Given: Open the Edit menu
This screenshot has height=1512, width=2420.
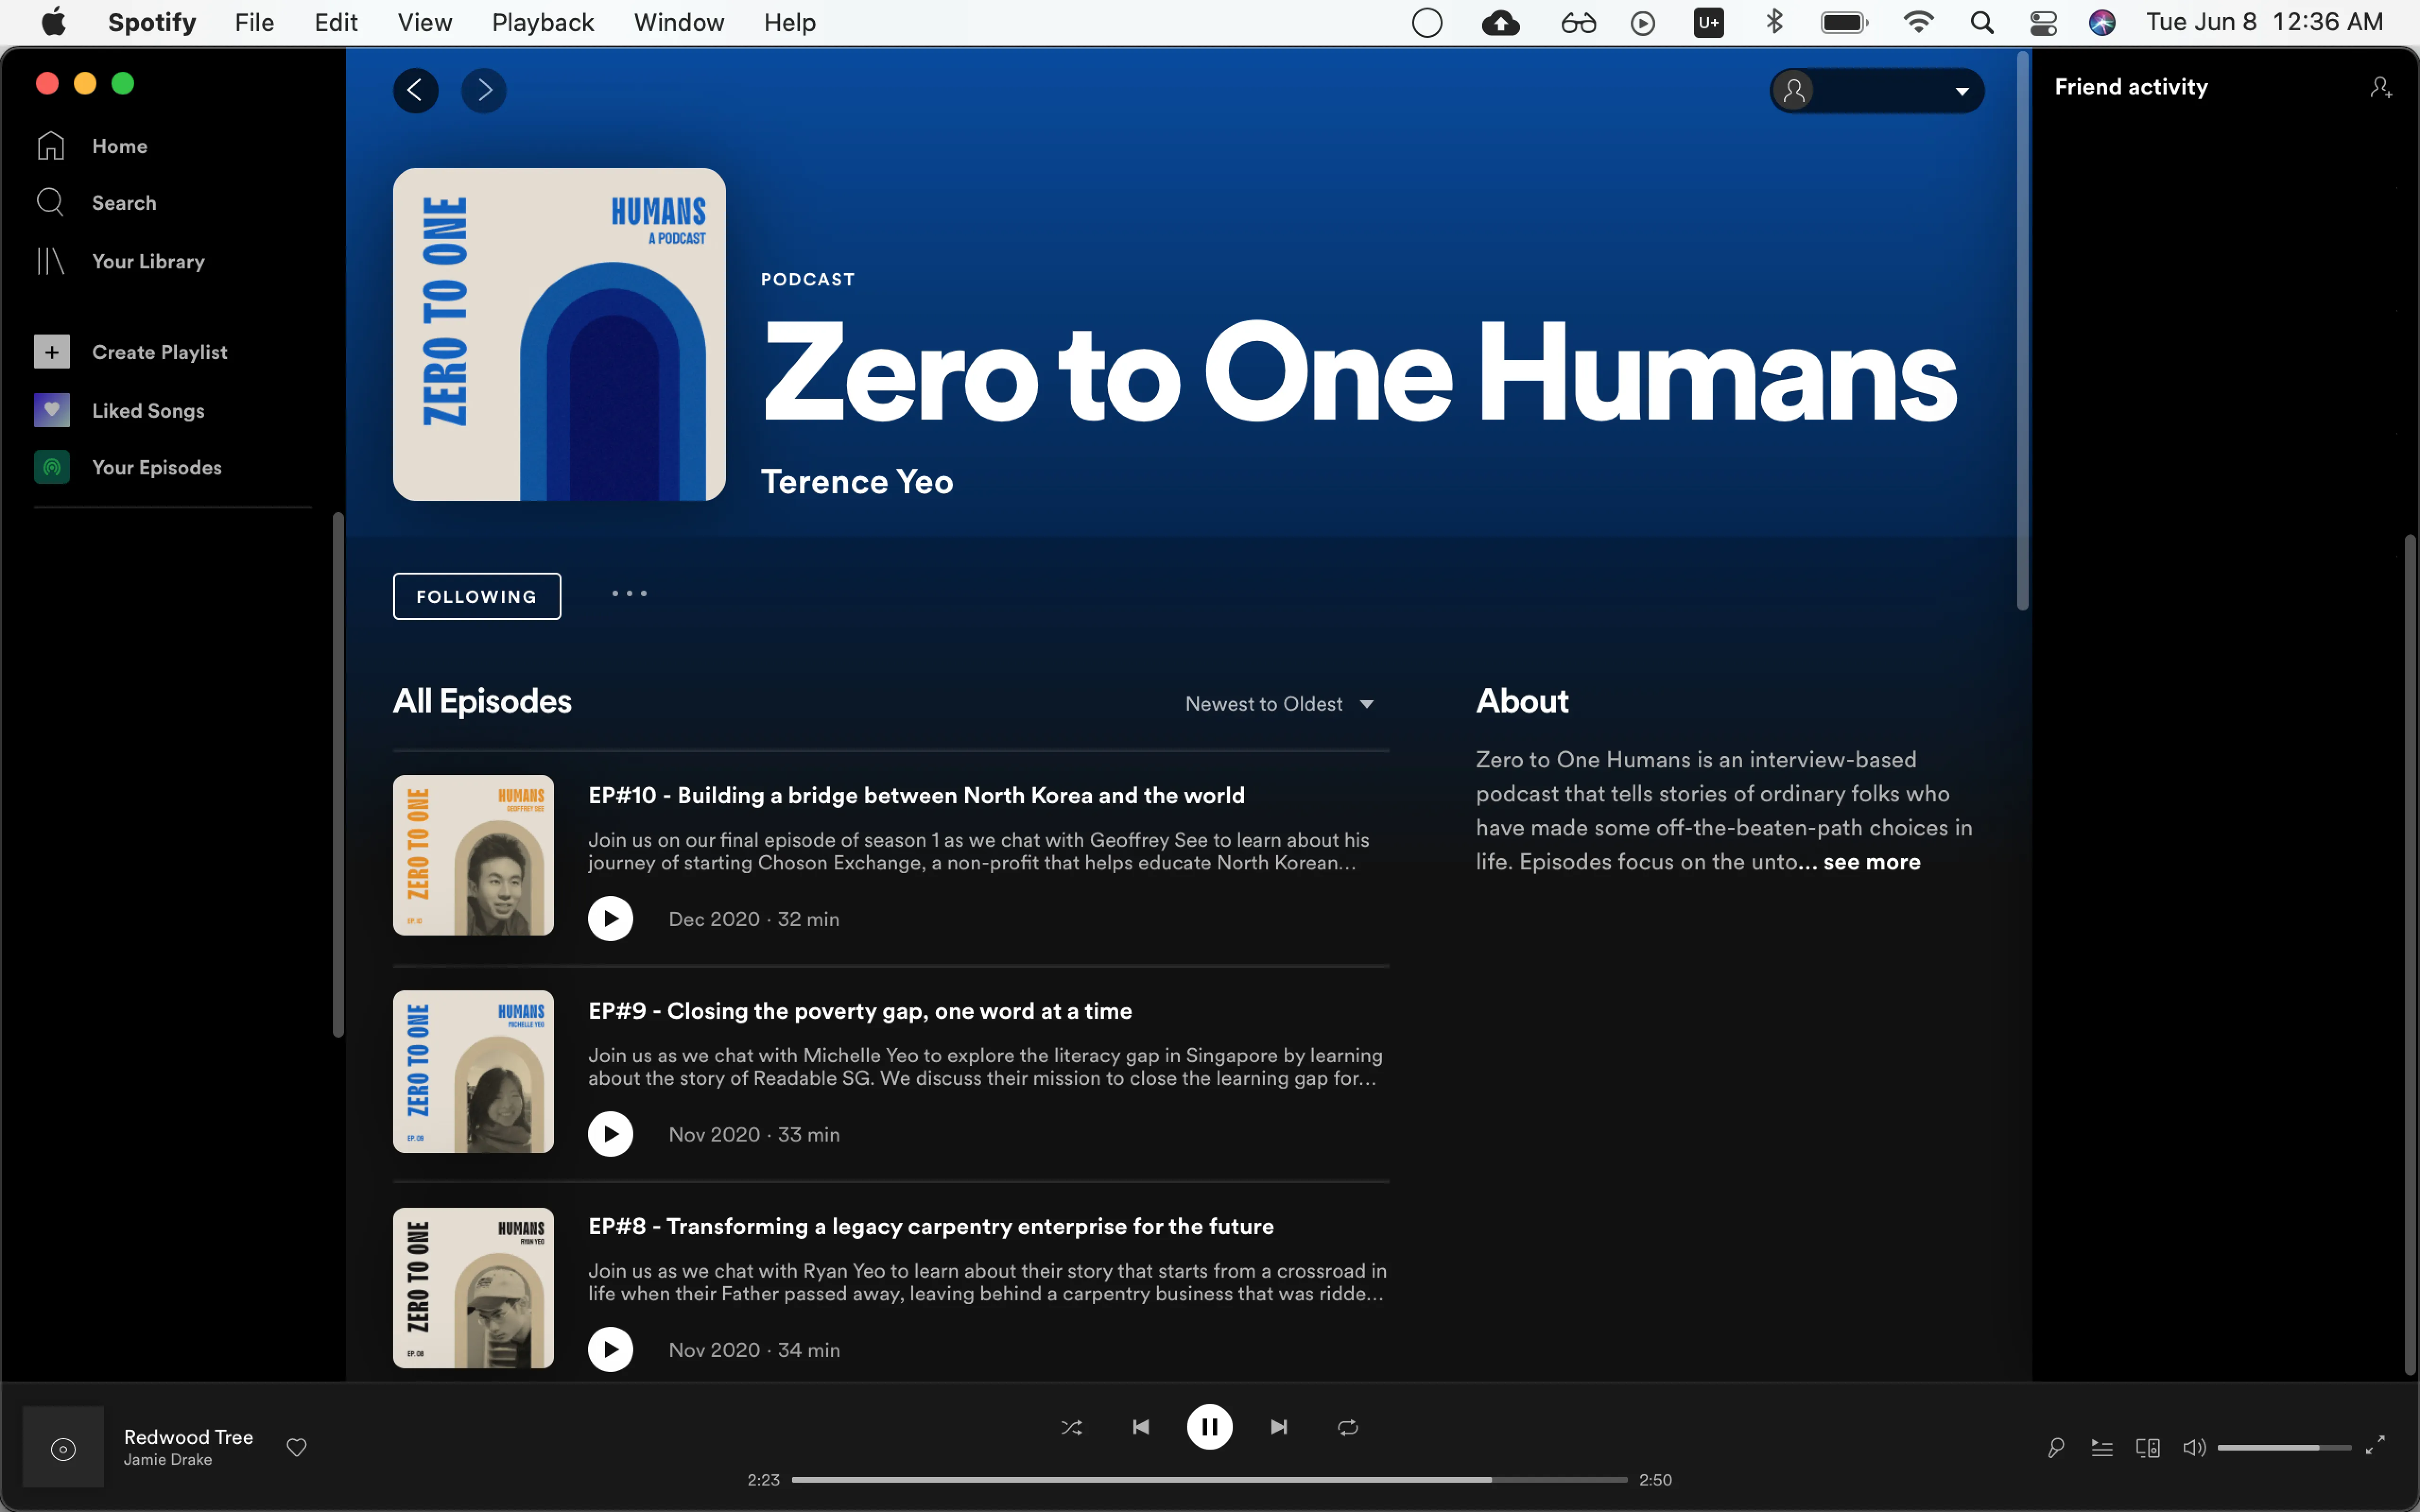Looking at the screenshot, I should [336, 22].
